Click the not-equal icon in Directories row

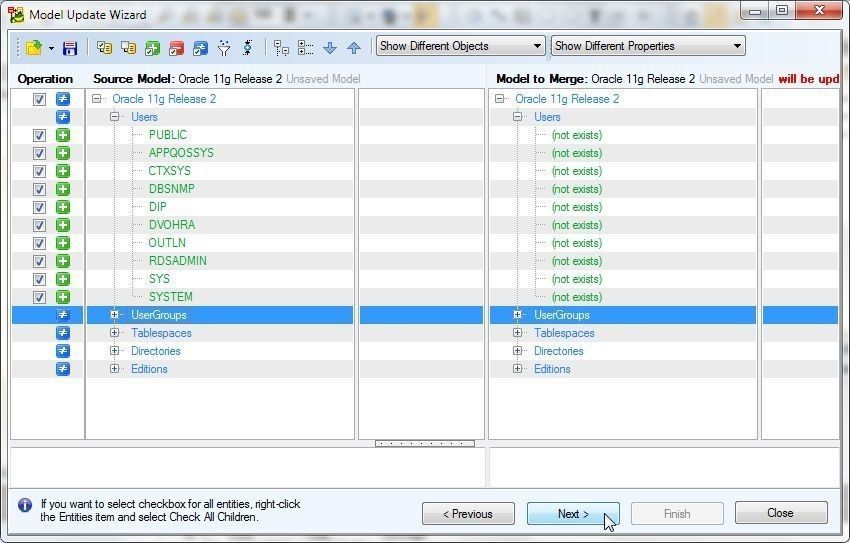pyautogui.click(x=63, y=351)
